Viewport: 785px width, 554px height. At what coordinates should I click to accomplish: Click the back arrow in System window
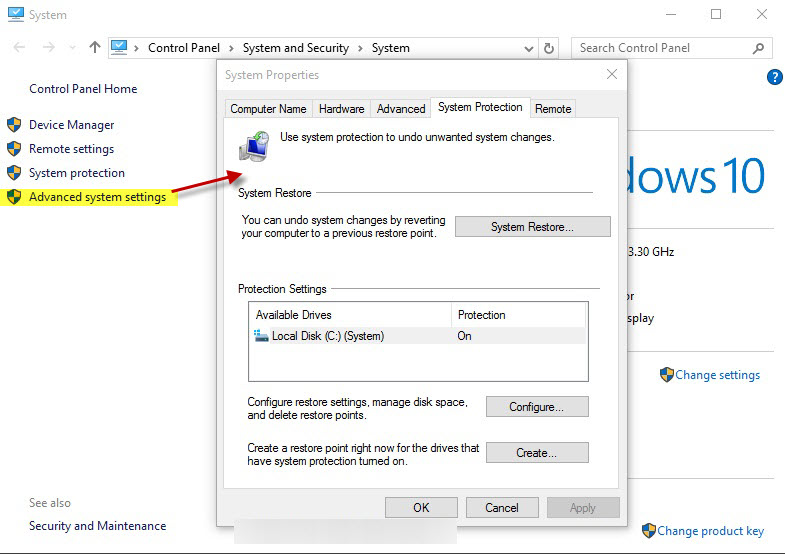pyautogui.click(x=19, y=48)
